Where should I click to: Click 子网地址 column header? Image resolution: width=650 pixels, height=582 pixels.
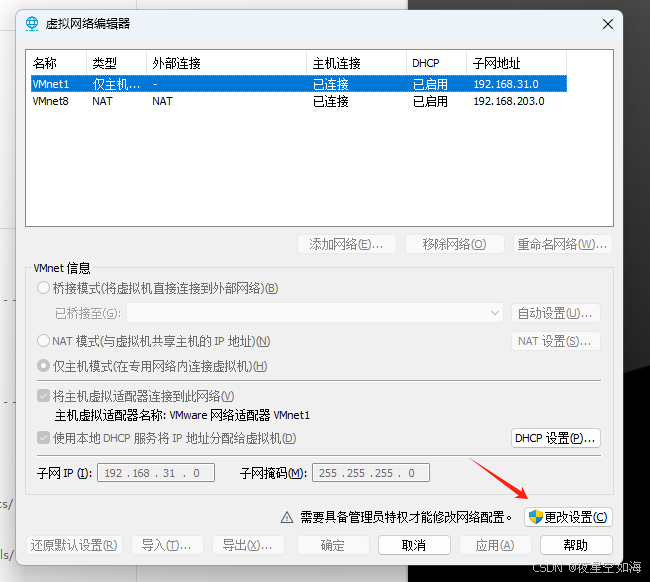point(517,63)
